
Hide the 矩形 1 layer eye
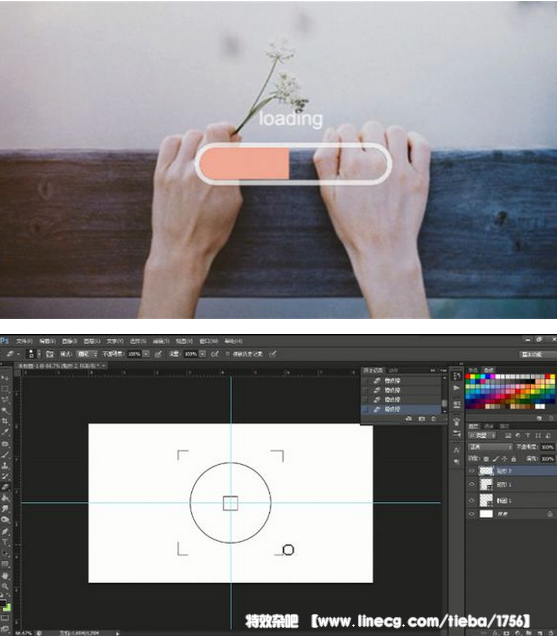tap(472, 485)
